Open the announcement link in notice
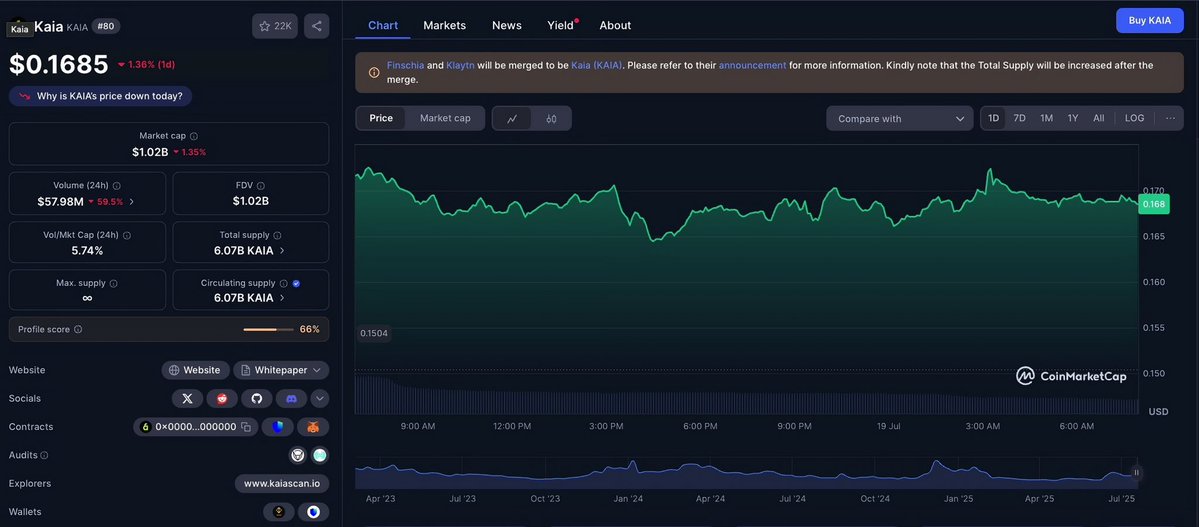 [x=752, y=66]
